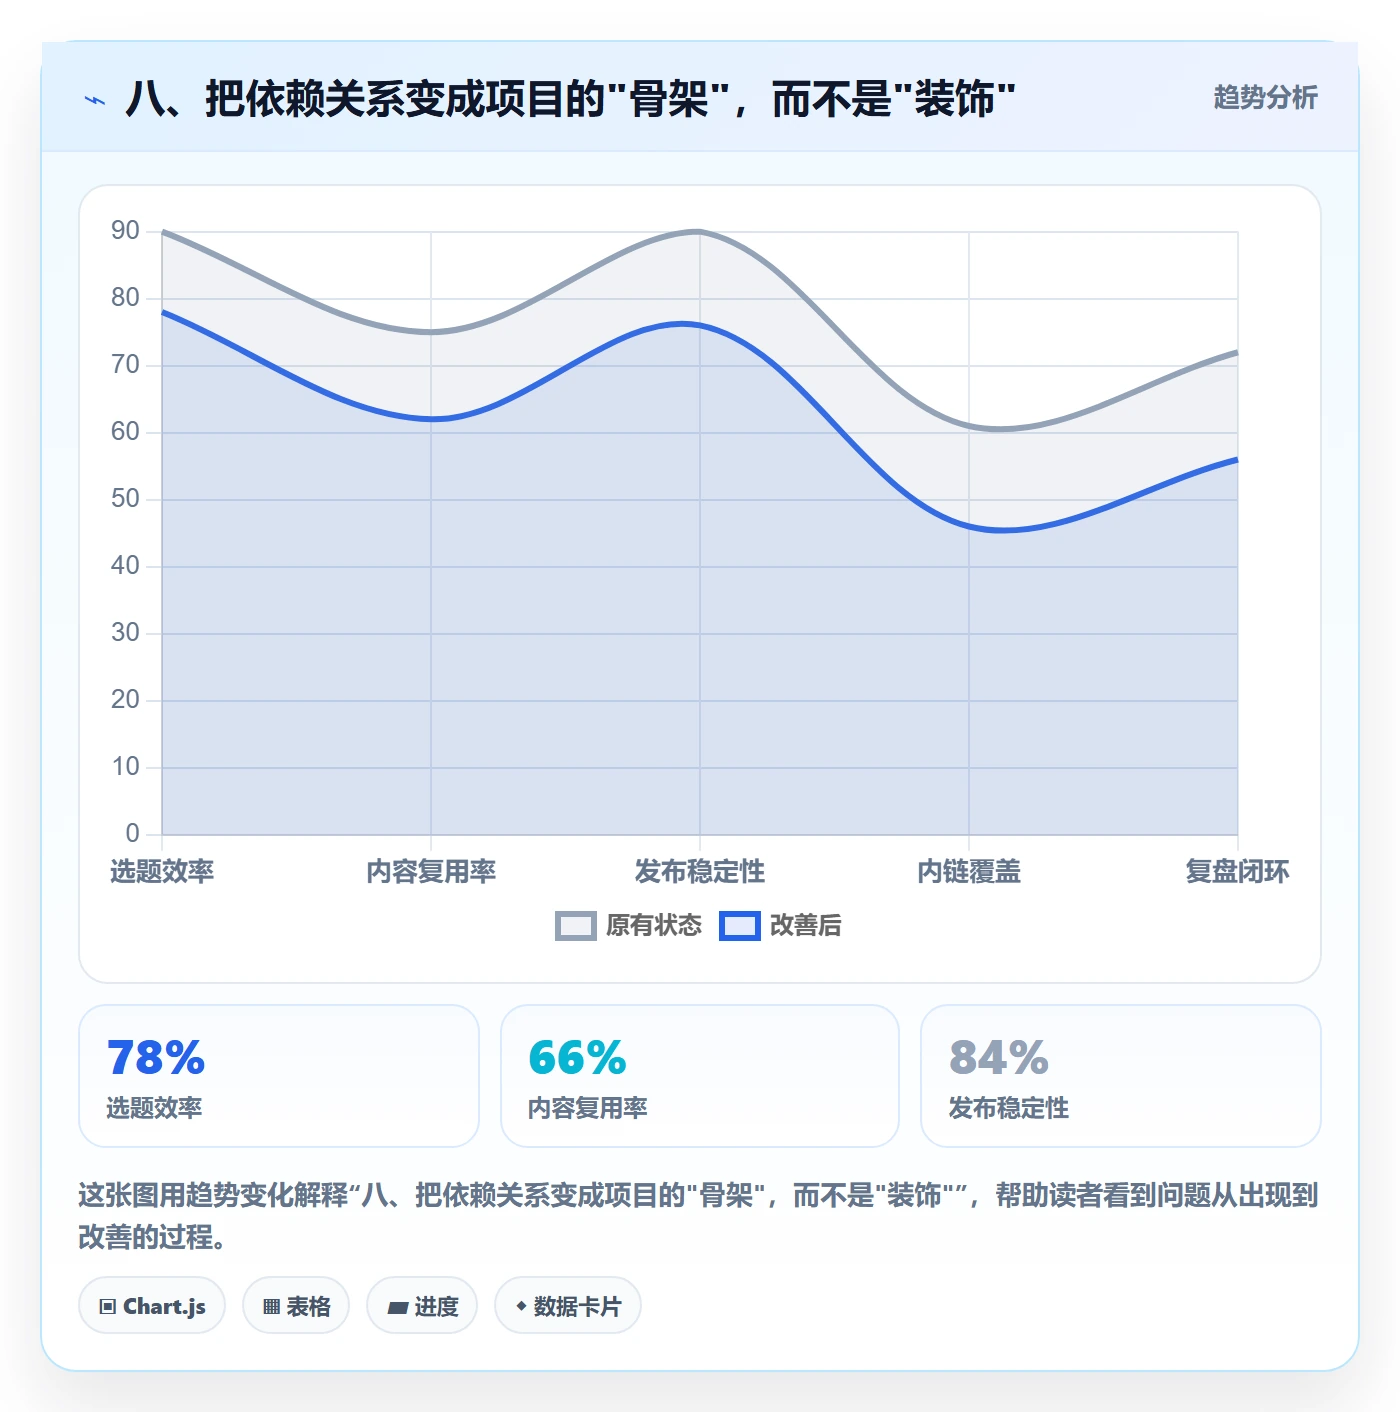Click the 内链覆盖 x-axis label
The width and height of the screenshot is (1400, 1412).
point(969,872)
